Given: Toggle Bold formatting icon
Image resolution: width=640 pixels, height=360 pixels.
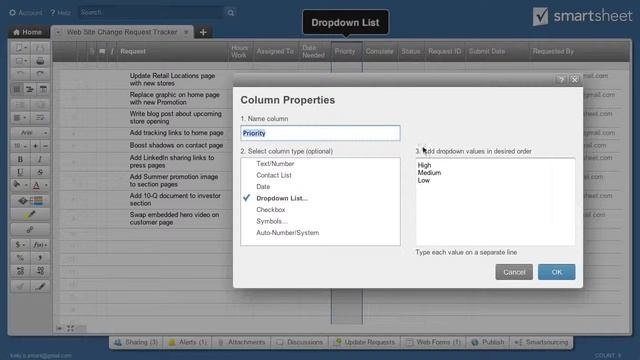Looking at the screenshot, I should click(x=20, y=159).
